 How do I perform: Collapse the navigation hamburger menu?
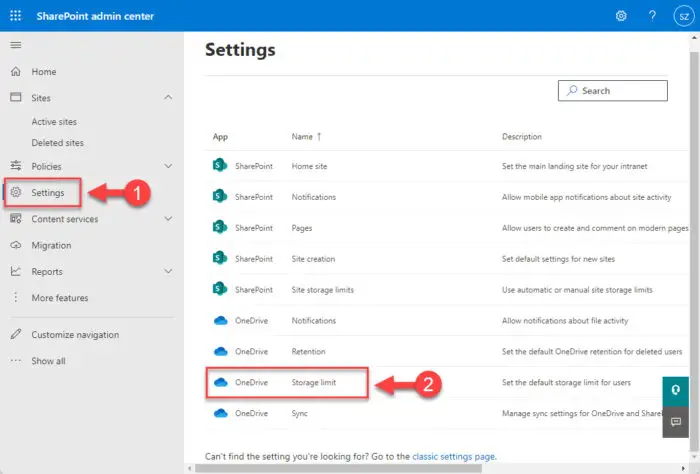(16, 45)
